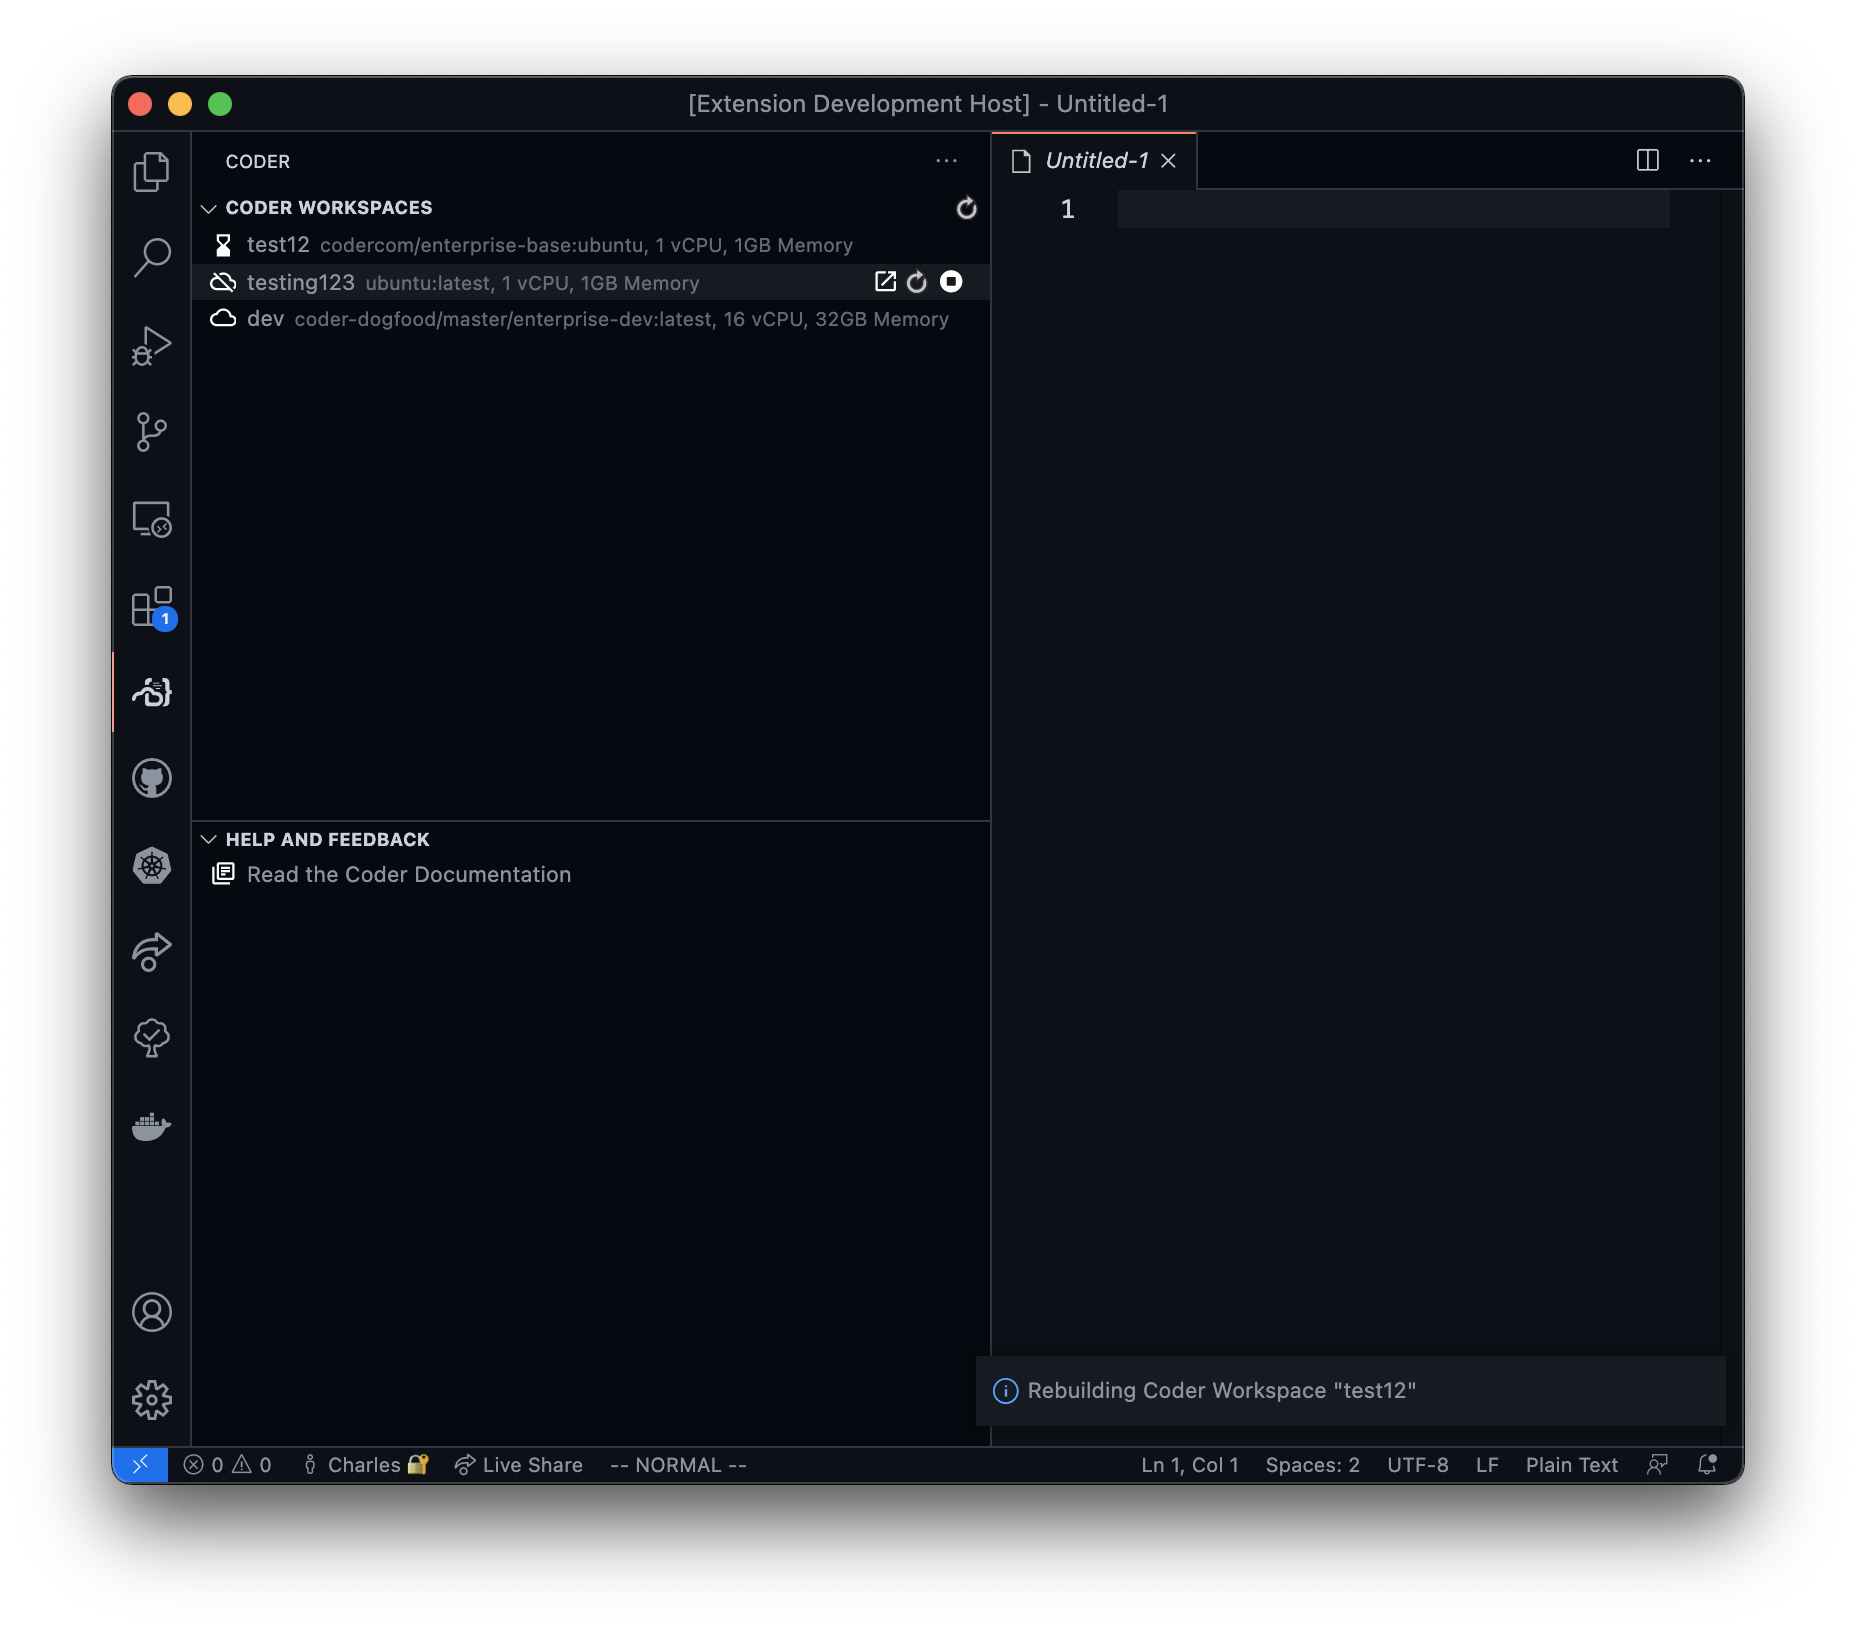Screen dimensions: 1856x1632
Task: Click the line number 1 gutter
Action: (x=1067, y=209)
